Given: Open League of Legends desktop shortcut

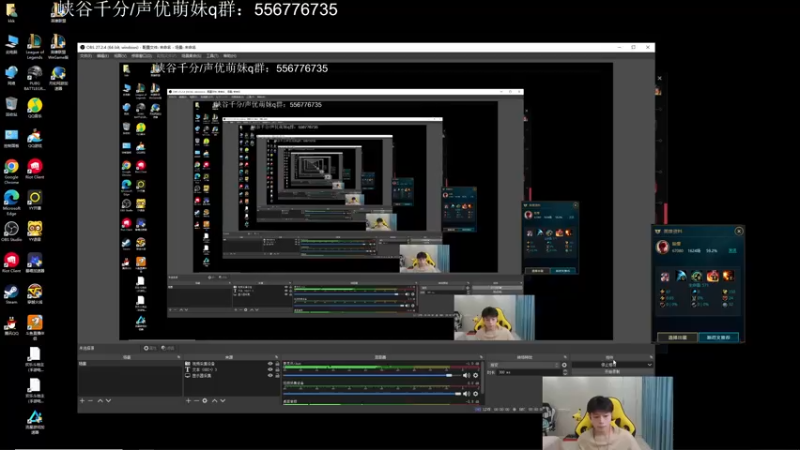Looking at the screenshot, I should point(35,45).
